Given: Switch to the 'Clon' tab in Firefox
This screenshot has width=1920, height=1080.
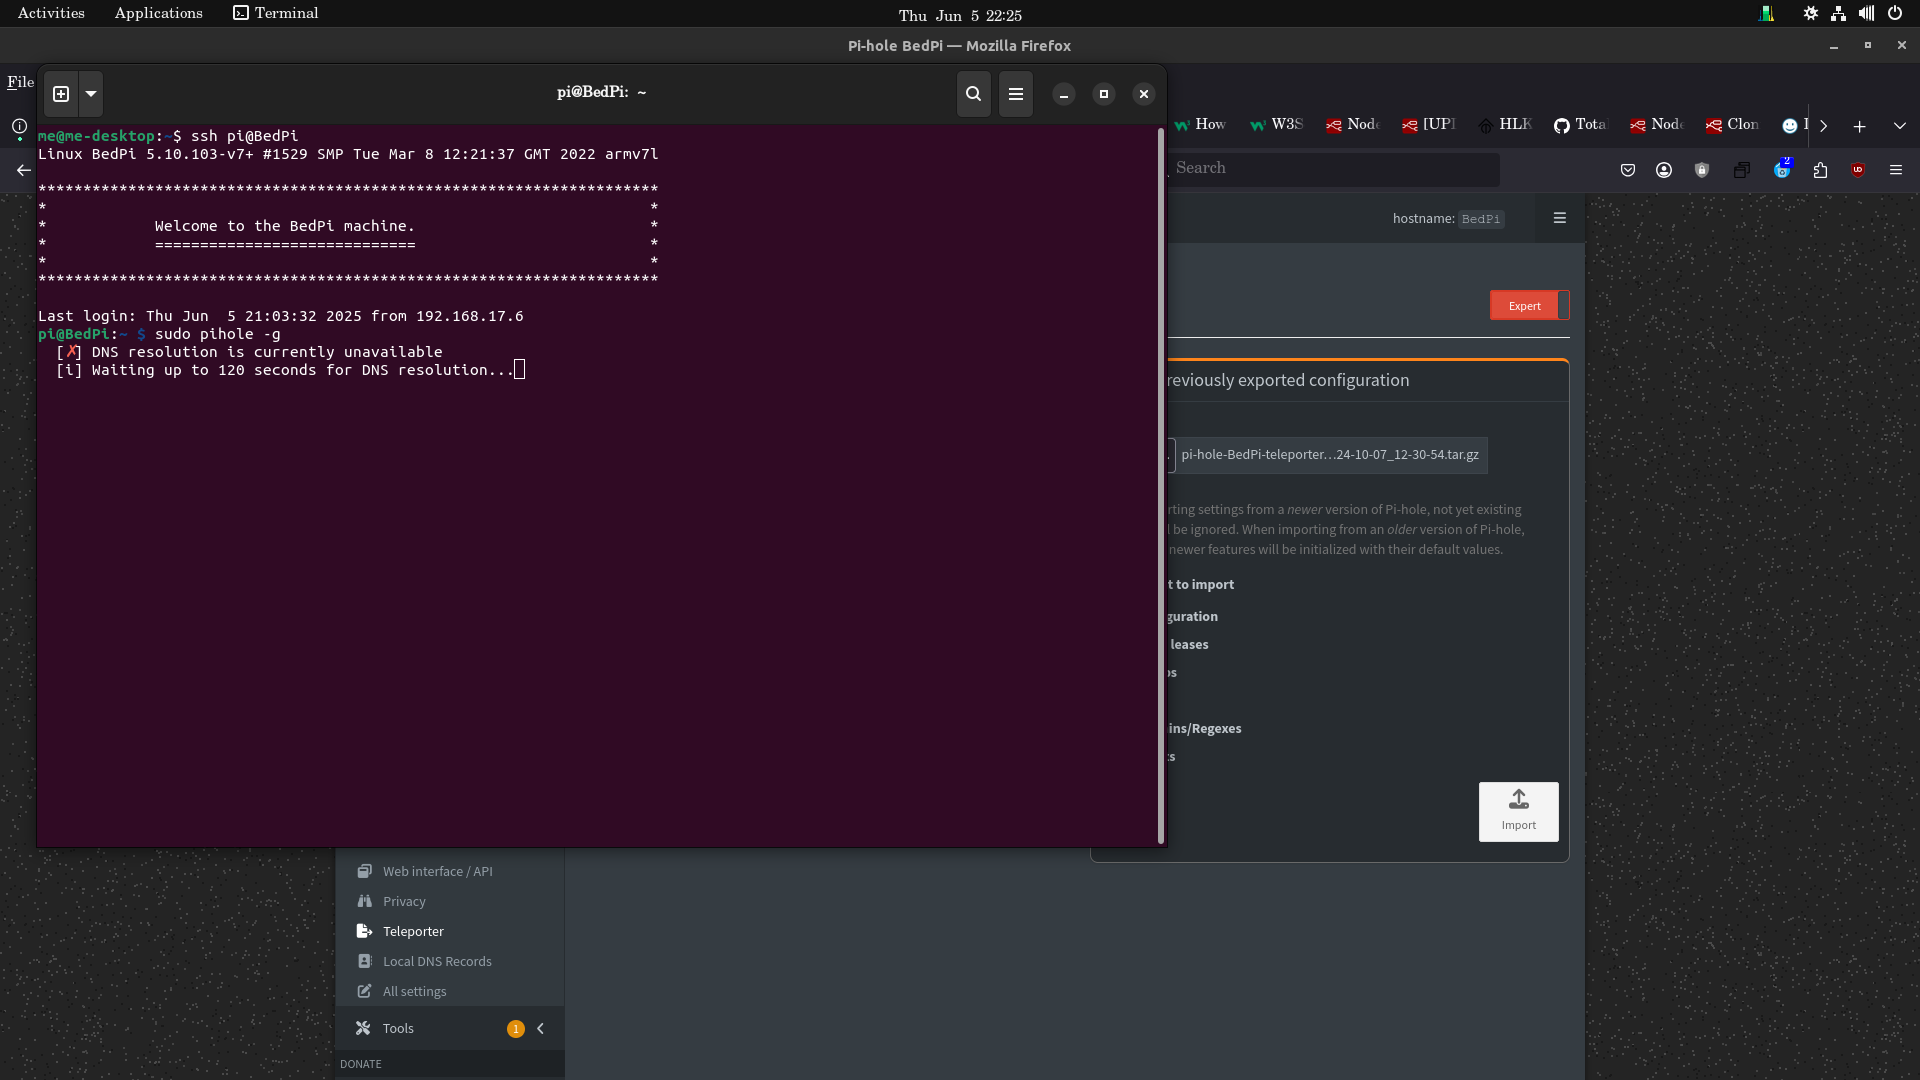Looking at the screenshot, I should tap(1734, 125).
